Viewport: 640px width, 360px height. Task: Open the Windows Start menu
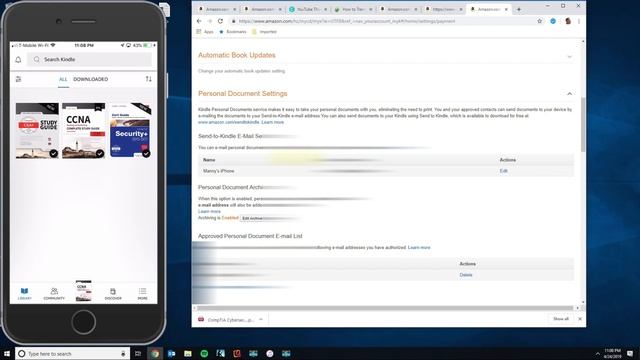(7, 353)
